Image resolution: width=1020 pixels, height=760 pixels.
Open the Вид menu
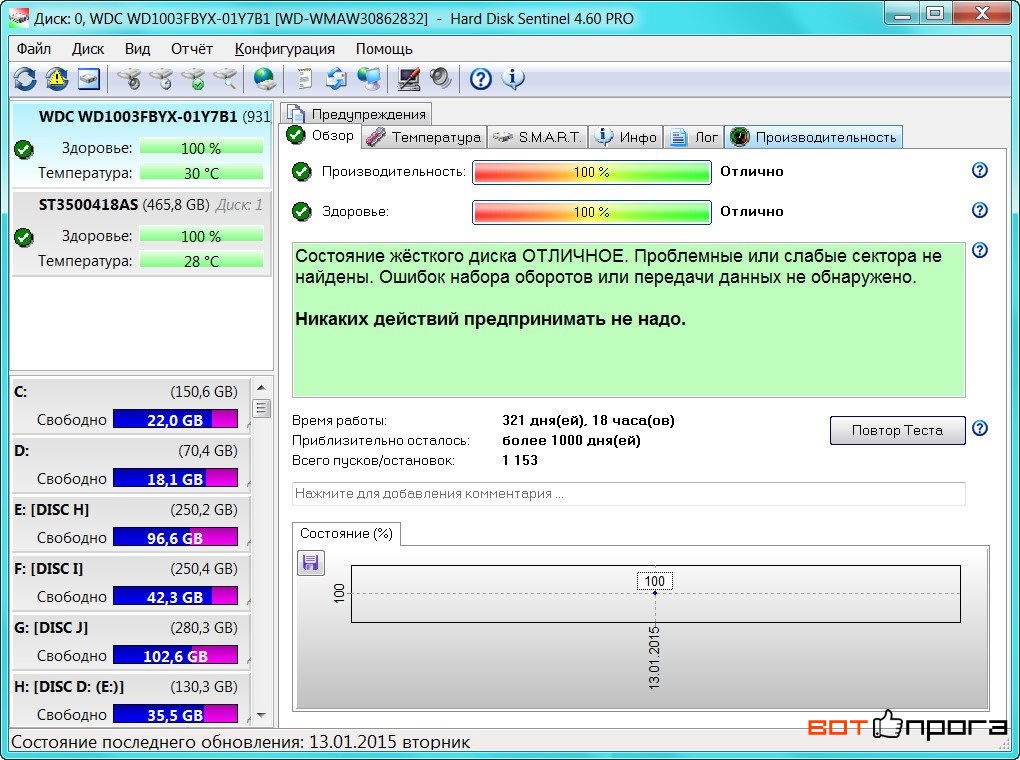[137, 49]
